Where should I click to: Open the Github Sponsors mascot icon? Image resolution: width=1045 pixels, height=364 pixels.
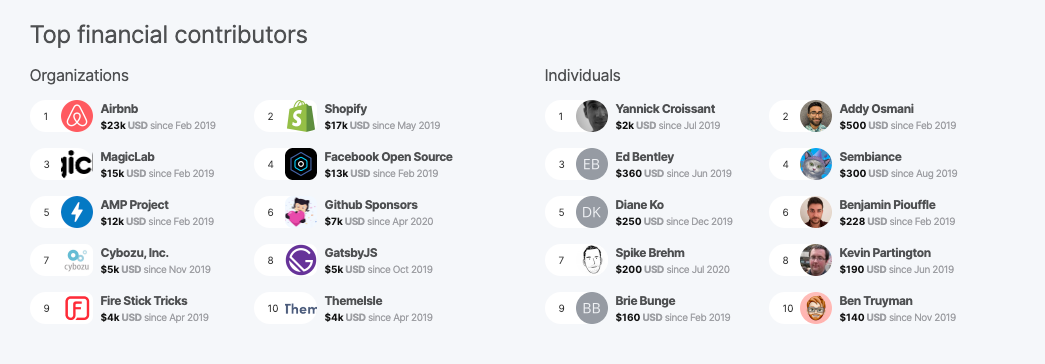[301, 212]
